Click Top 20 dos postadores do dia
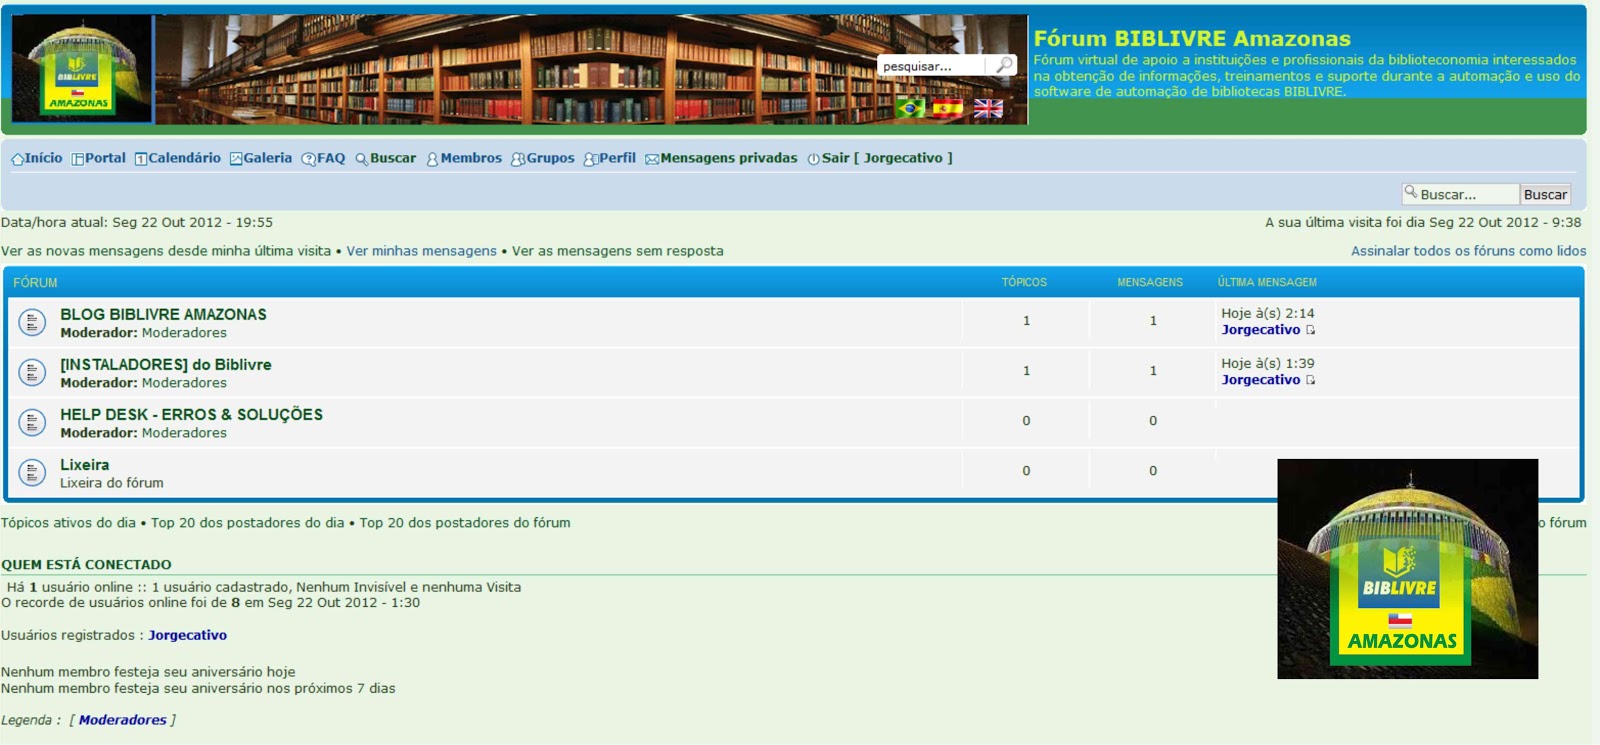The image size is (1600, 745). 247,522
